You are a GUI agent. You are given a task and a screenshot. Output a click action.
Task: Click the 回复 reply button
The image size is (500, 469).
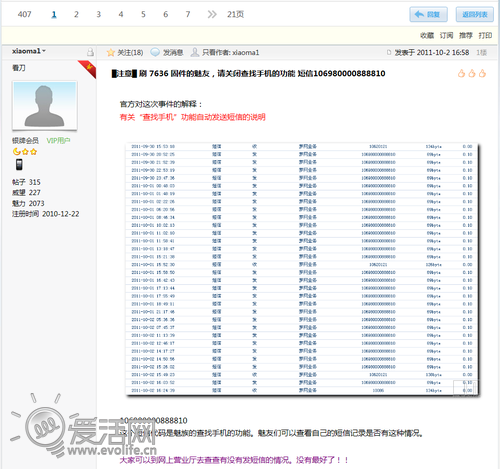[428, 14]
